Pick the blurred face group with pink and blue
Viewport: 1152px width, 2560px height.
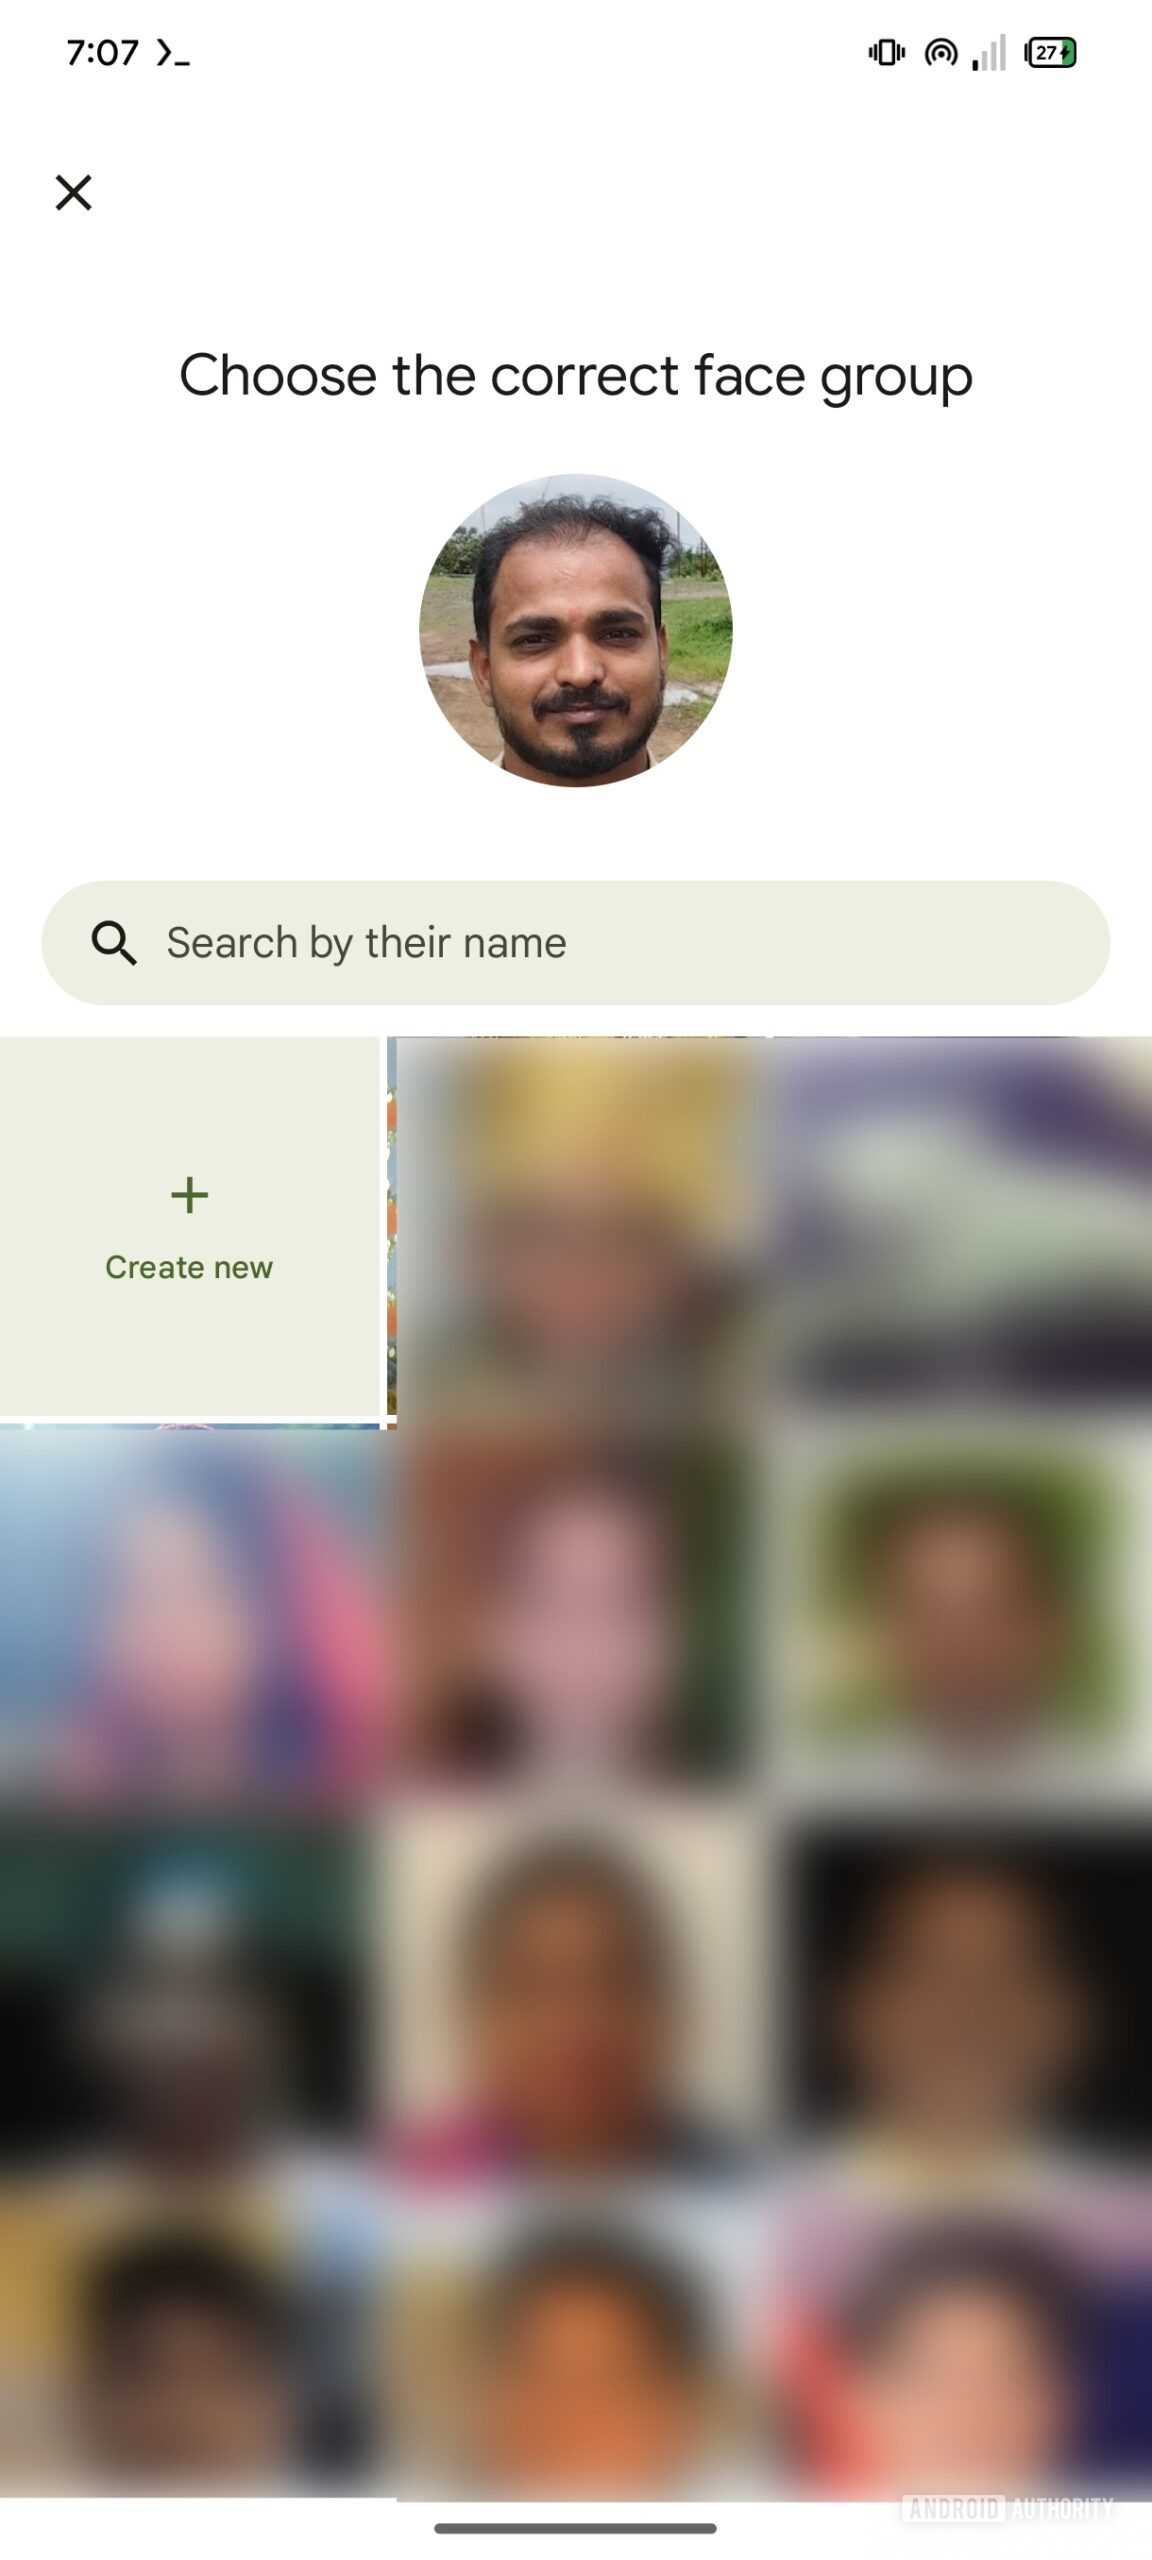pos(192,1613)
